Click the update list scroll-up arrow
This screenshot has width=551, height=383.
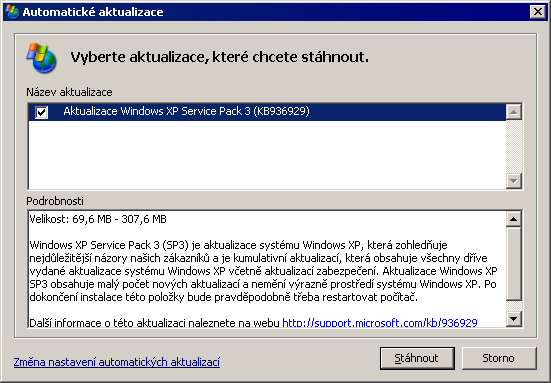(514, 112)
